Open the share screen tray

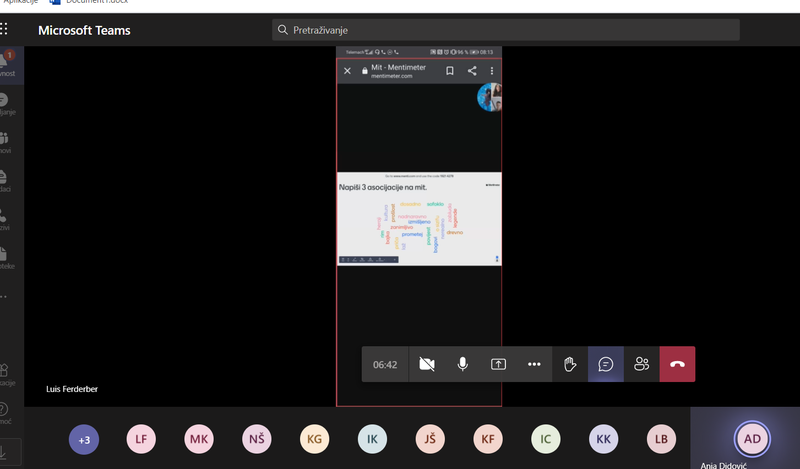pyautogui.click(x=498, y=364)
